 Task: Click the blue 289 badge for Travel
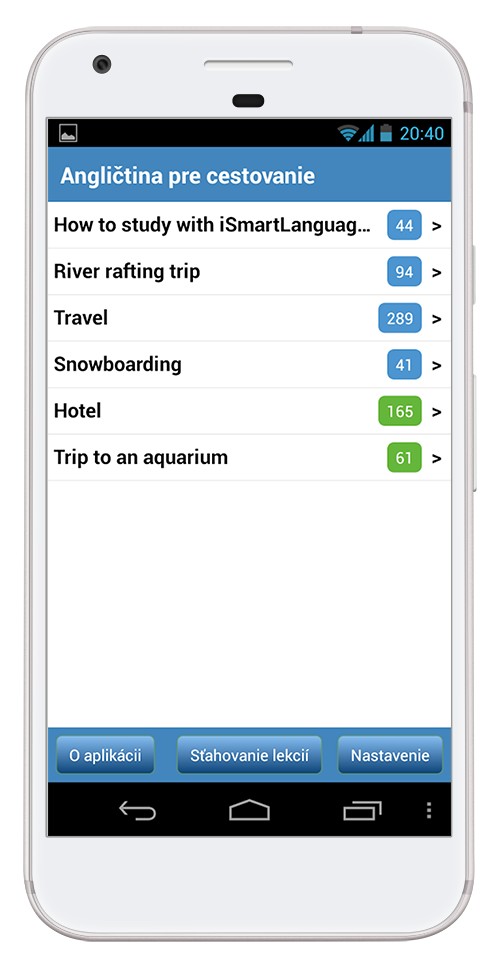400,318
